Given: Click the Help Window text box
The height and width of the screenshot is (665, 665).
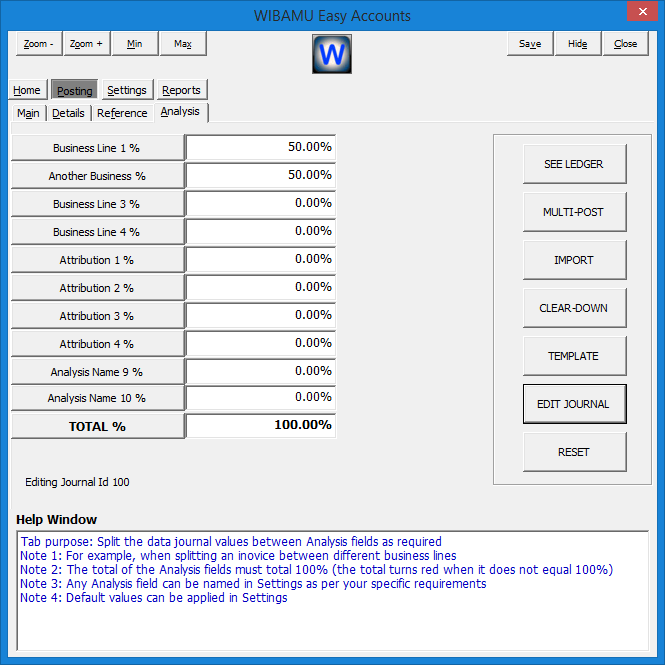Looking at the screenshot, I should click(332, 590).
